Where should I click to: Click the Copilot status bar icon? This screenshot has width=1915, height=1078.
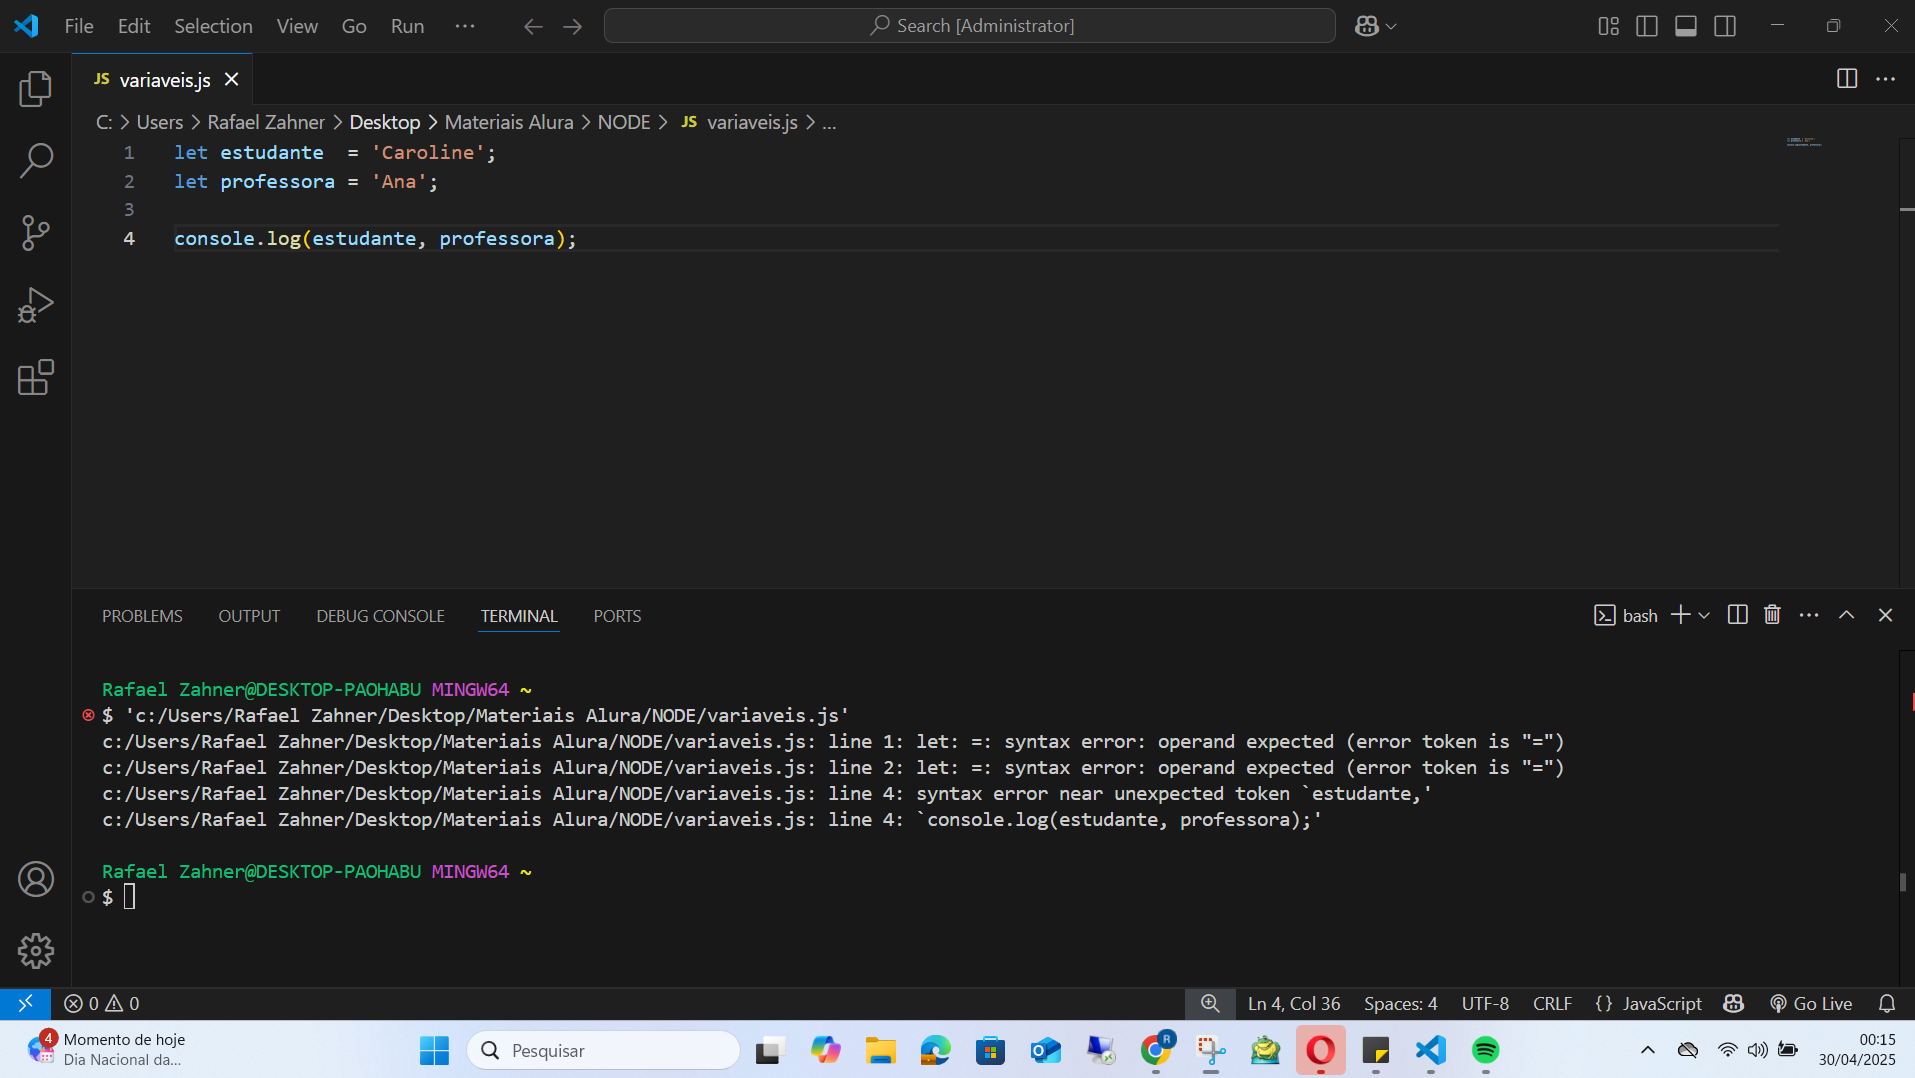pos(1734,1003)
